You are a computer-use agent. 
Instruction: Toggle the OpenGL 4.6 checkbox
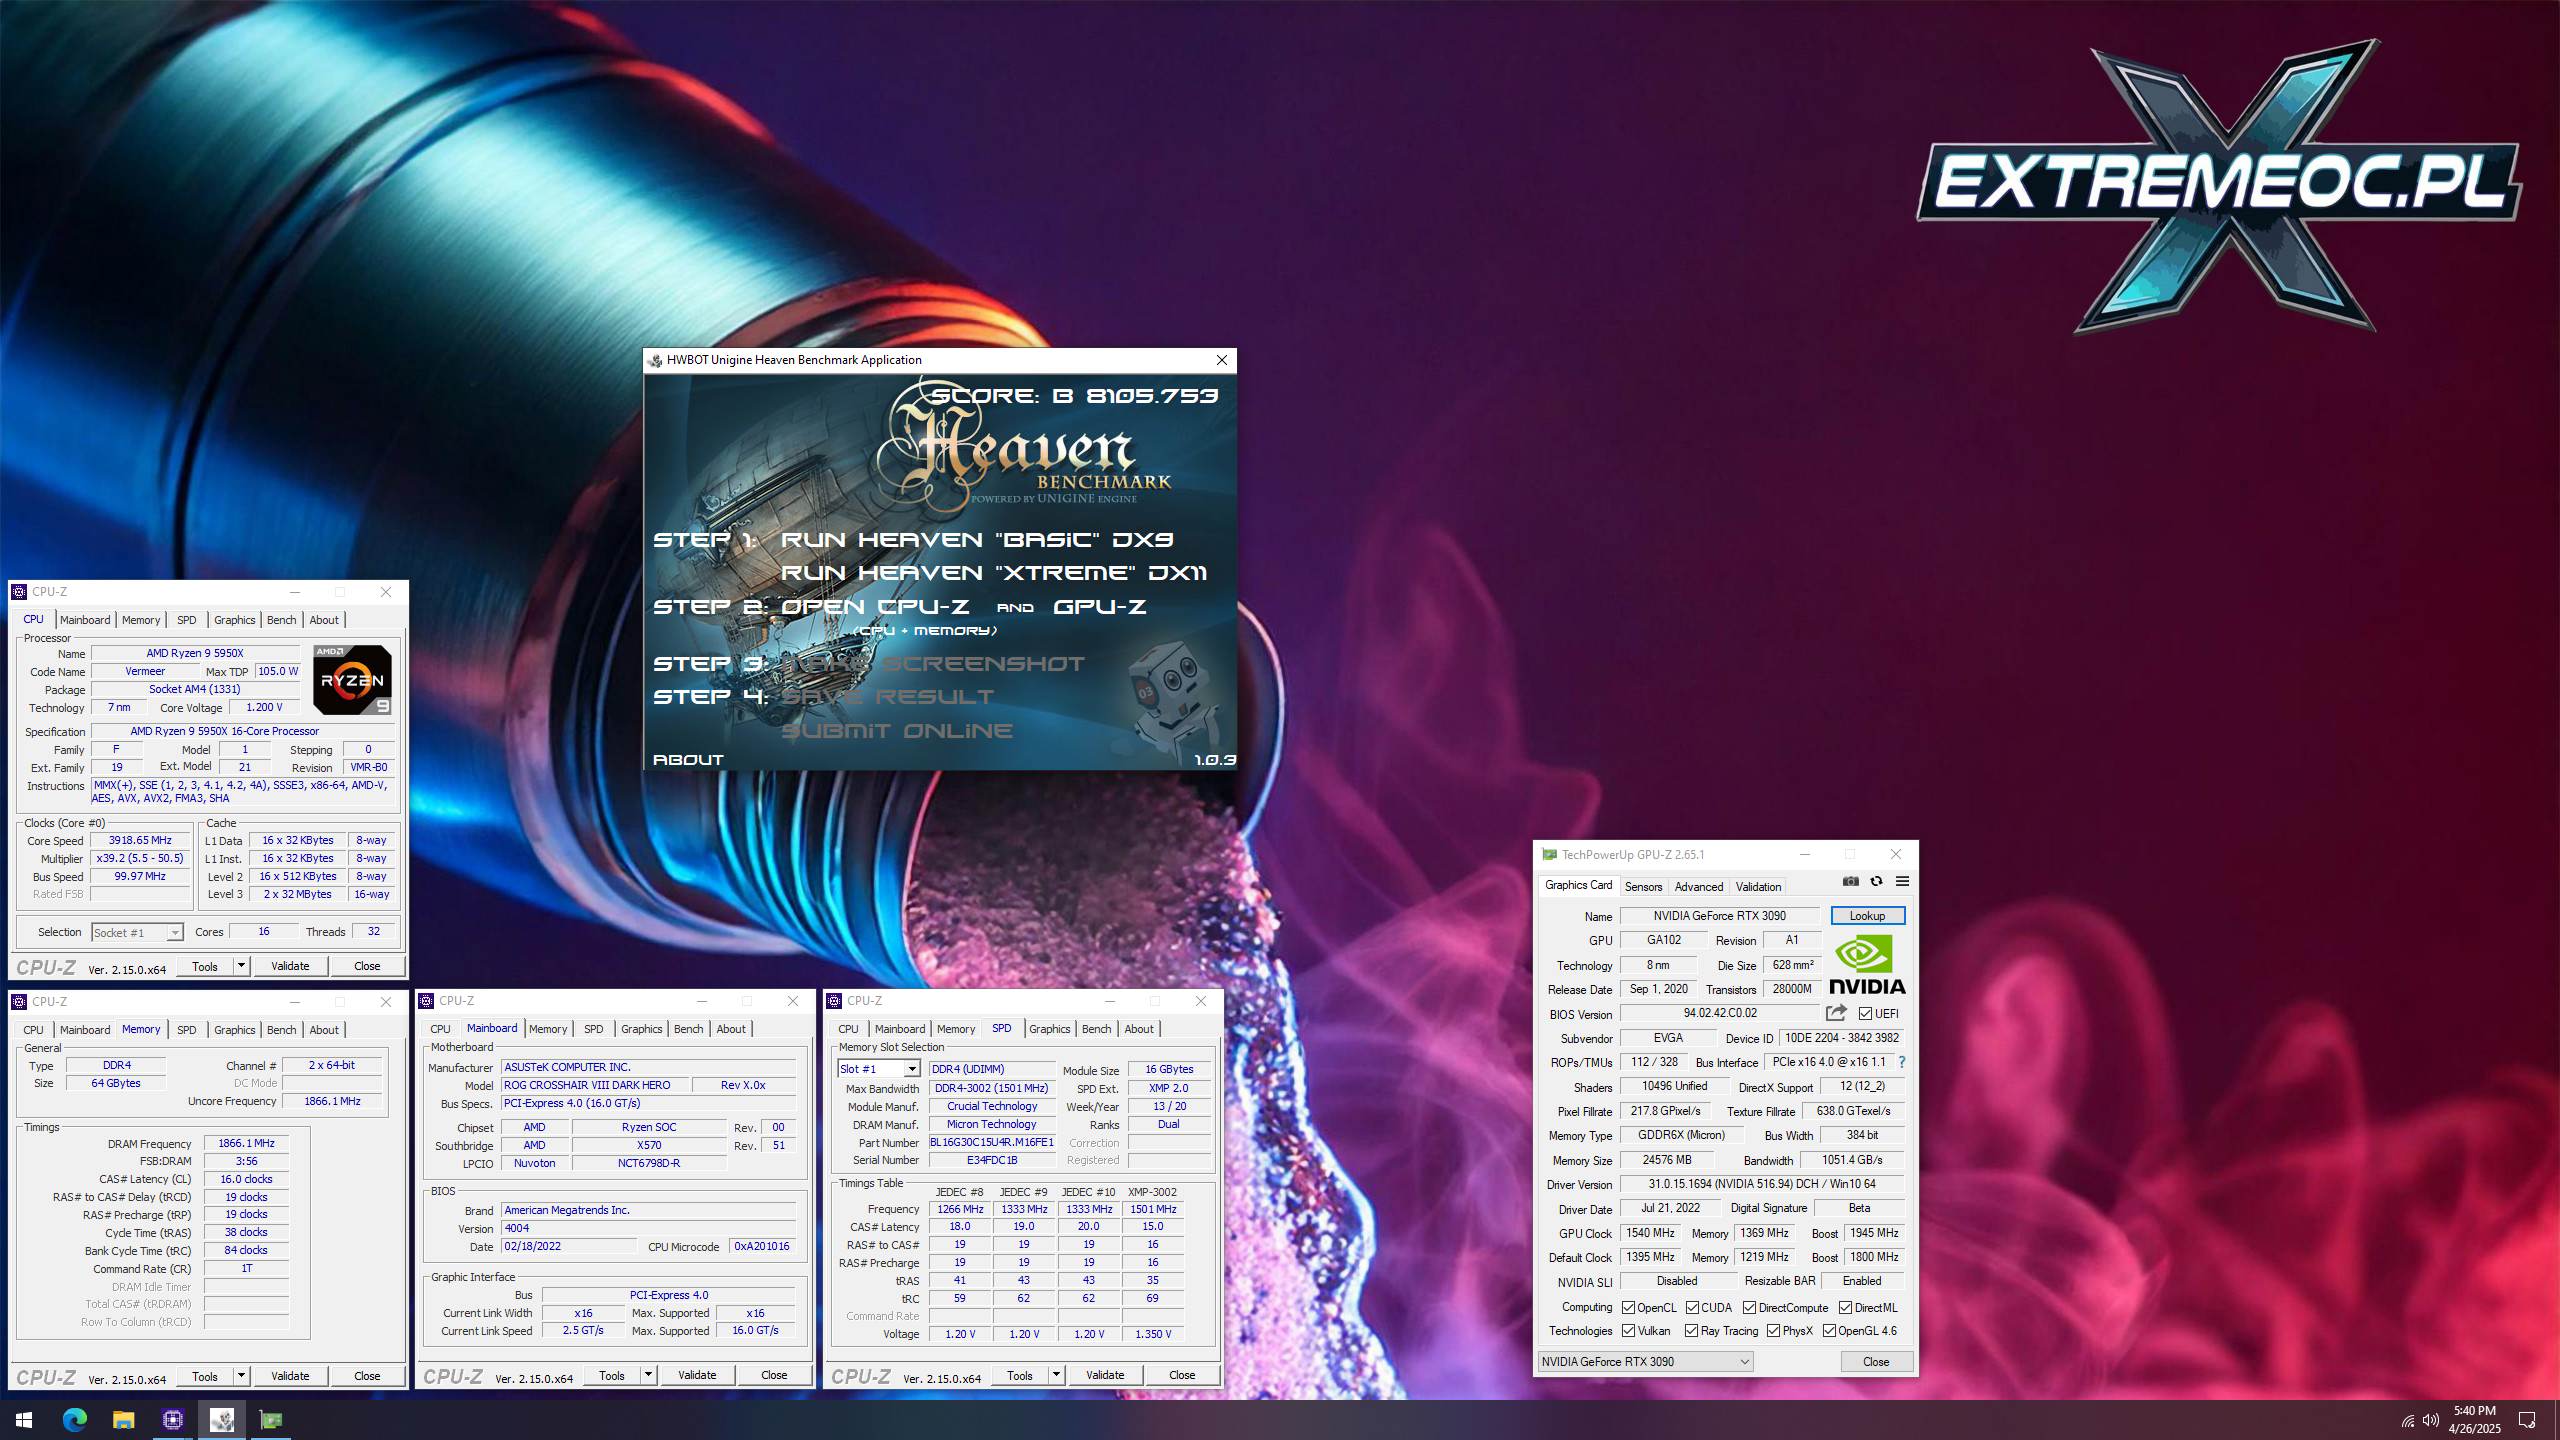tap(1829, 1331)
